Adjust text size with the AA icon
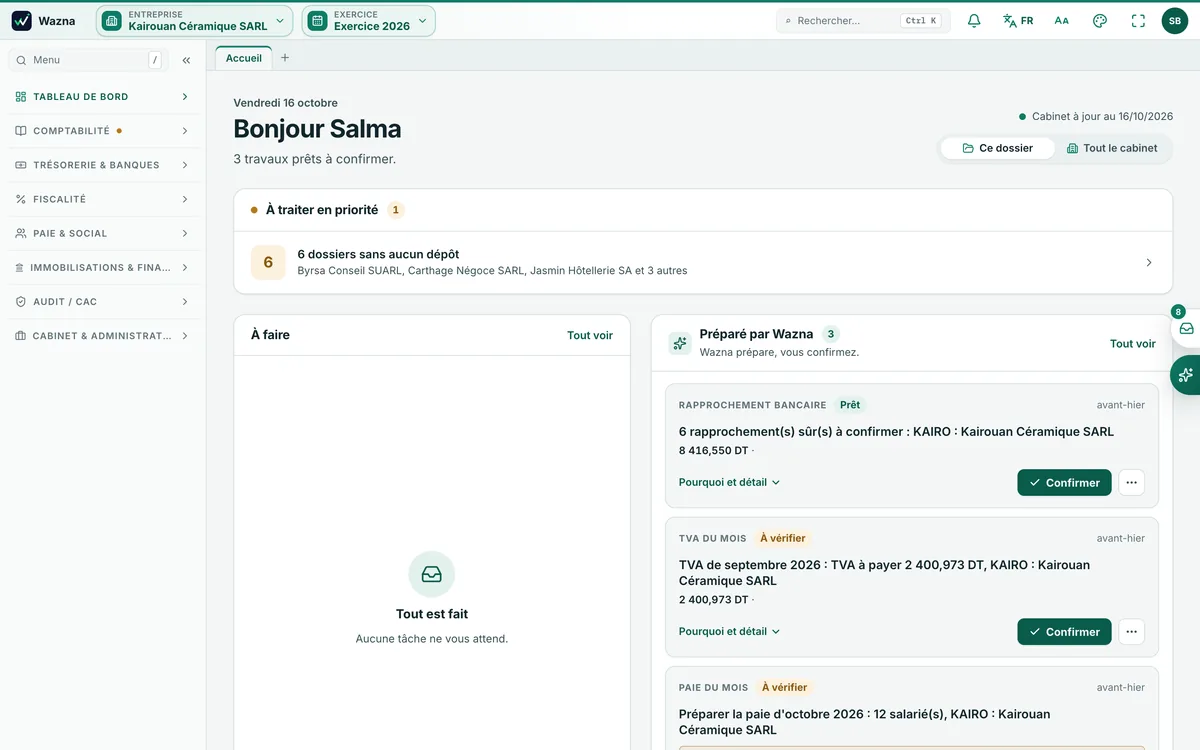This screenshot has width=1200, height=750. pos(1062,21)
